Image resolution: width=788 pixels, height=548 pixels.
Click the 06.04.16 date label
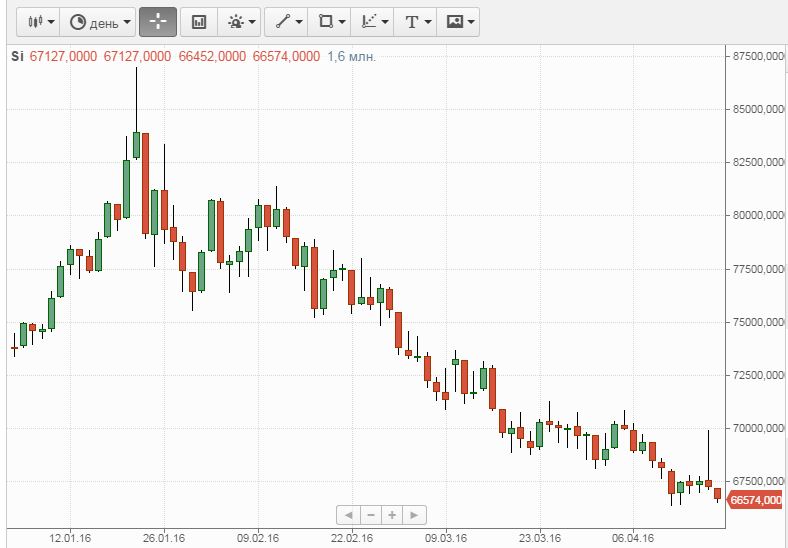coord(633,538)
